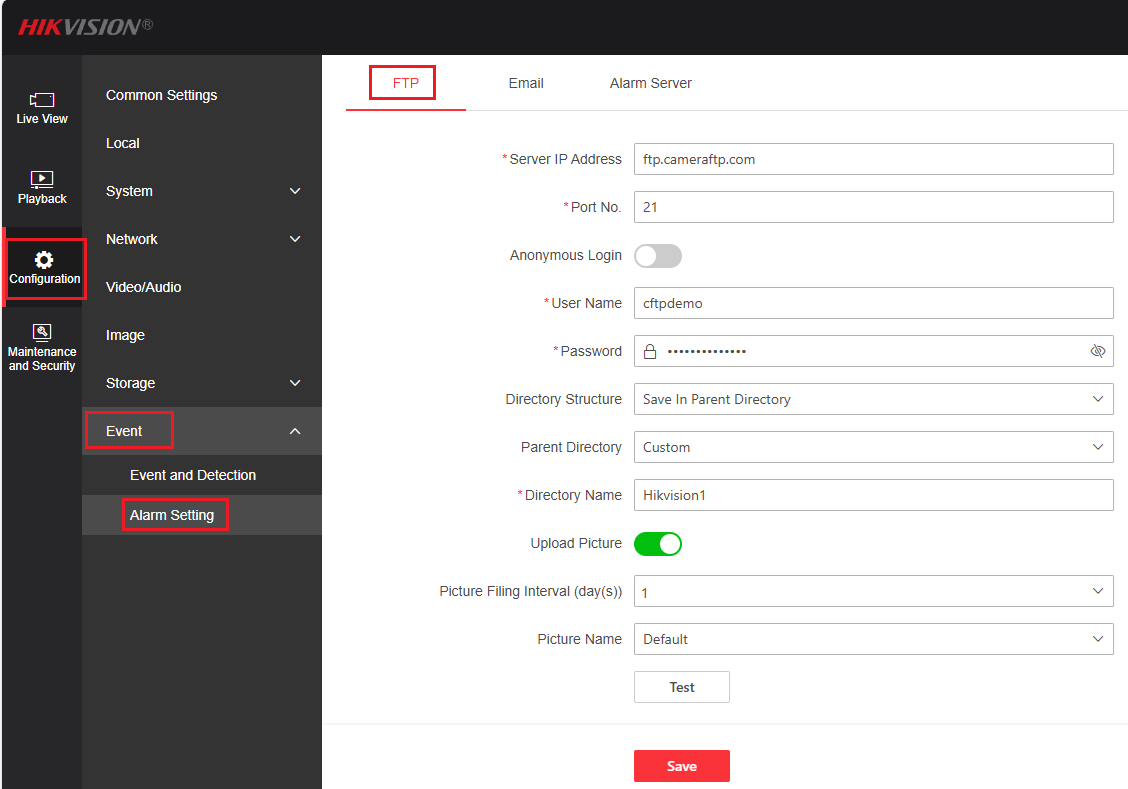Open the Parent Directory dropdown

tap(873, 447)
